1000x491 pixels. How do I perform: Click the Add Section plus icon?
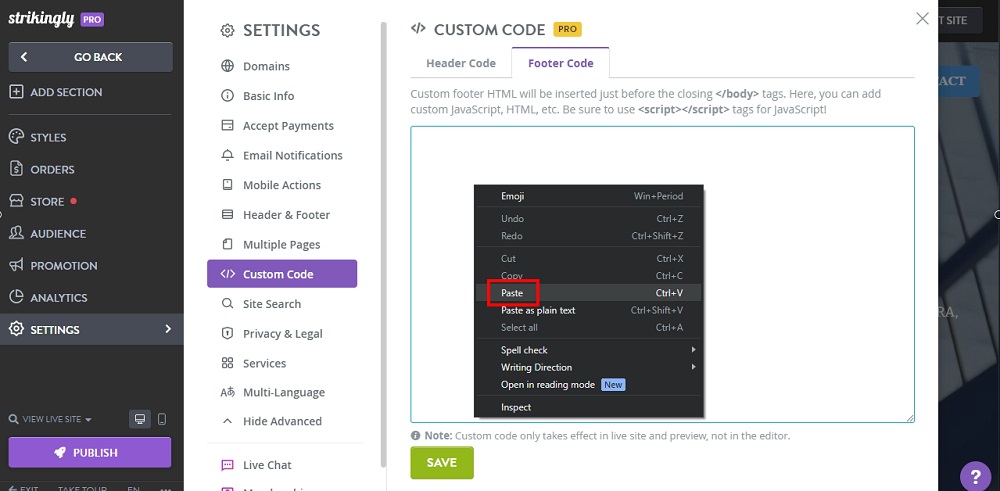(16, 92)
